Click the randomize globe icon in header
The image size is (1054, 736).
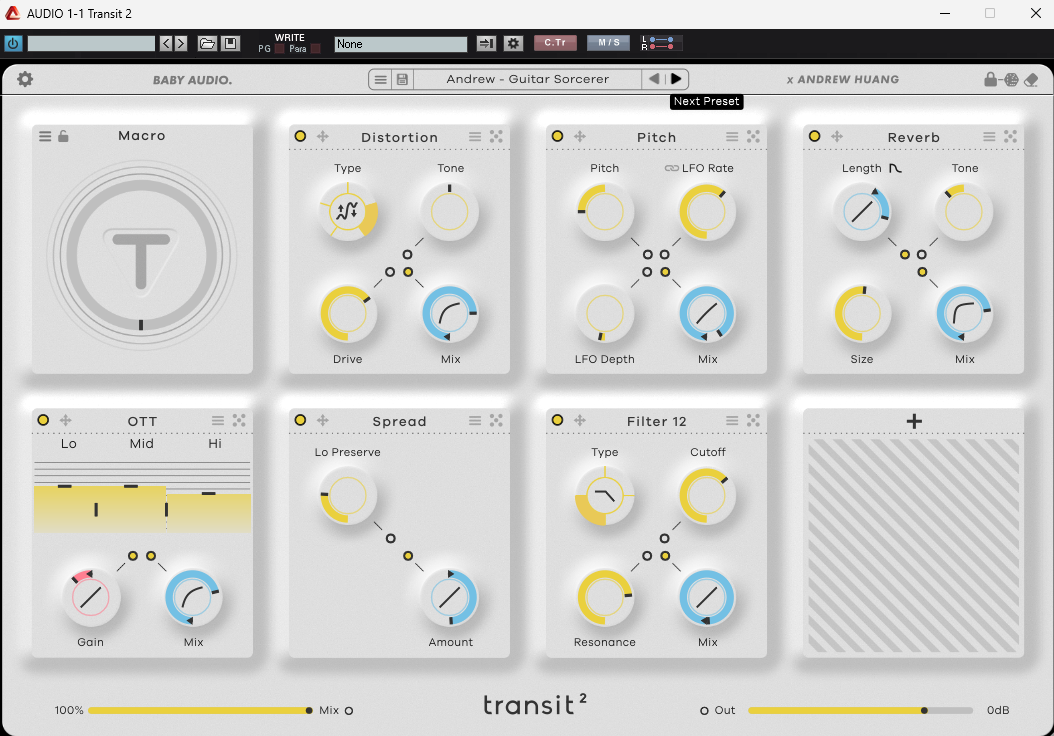(x=1011, y=79)
